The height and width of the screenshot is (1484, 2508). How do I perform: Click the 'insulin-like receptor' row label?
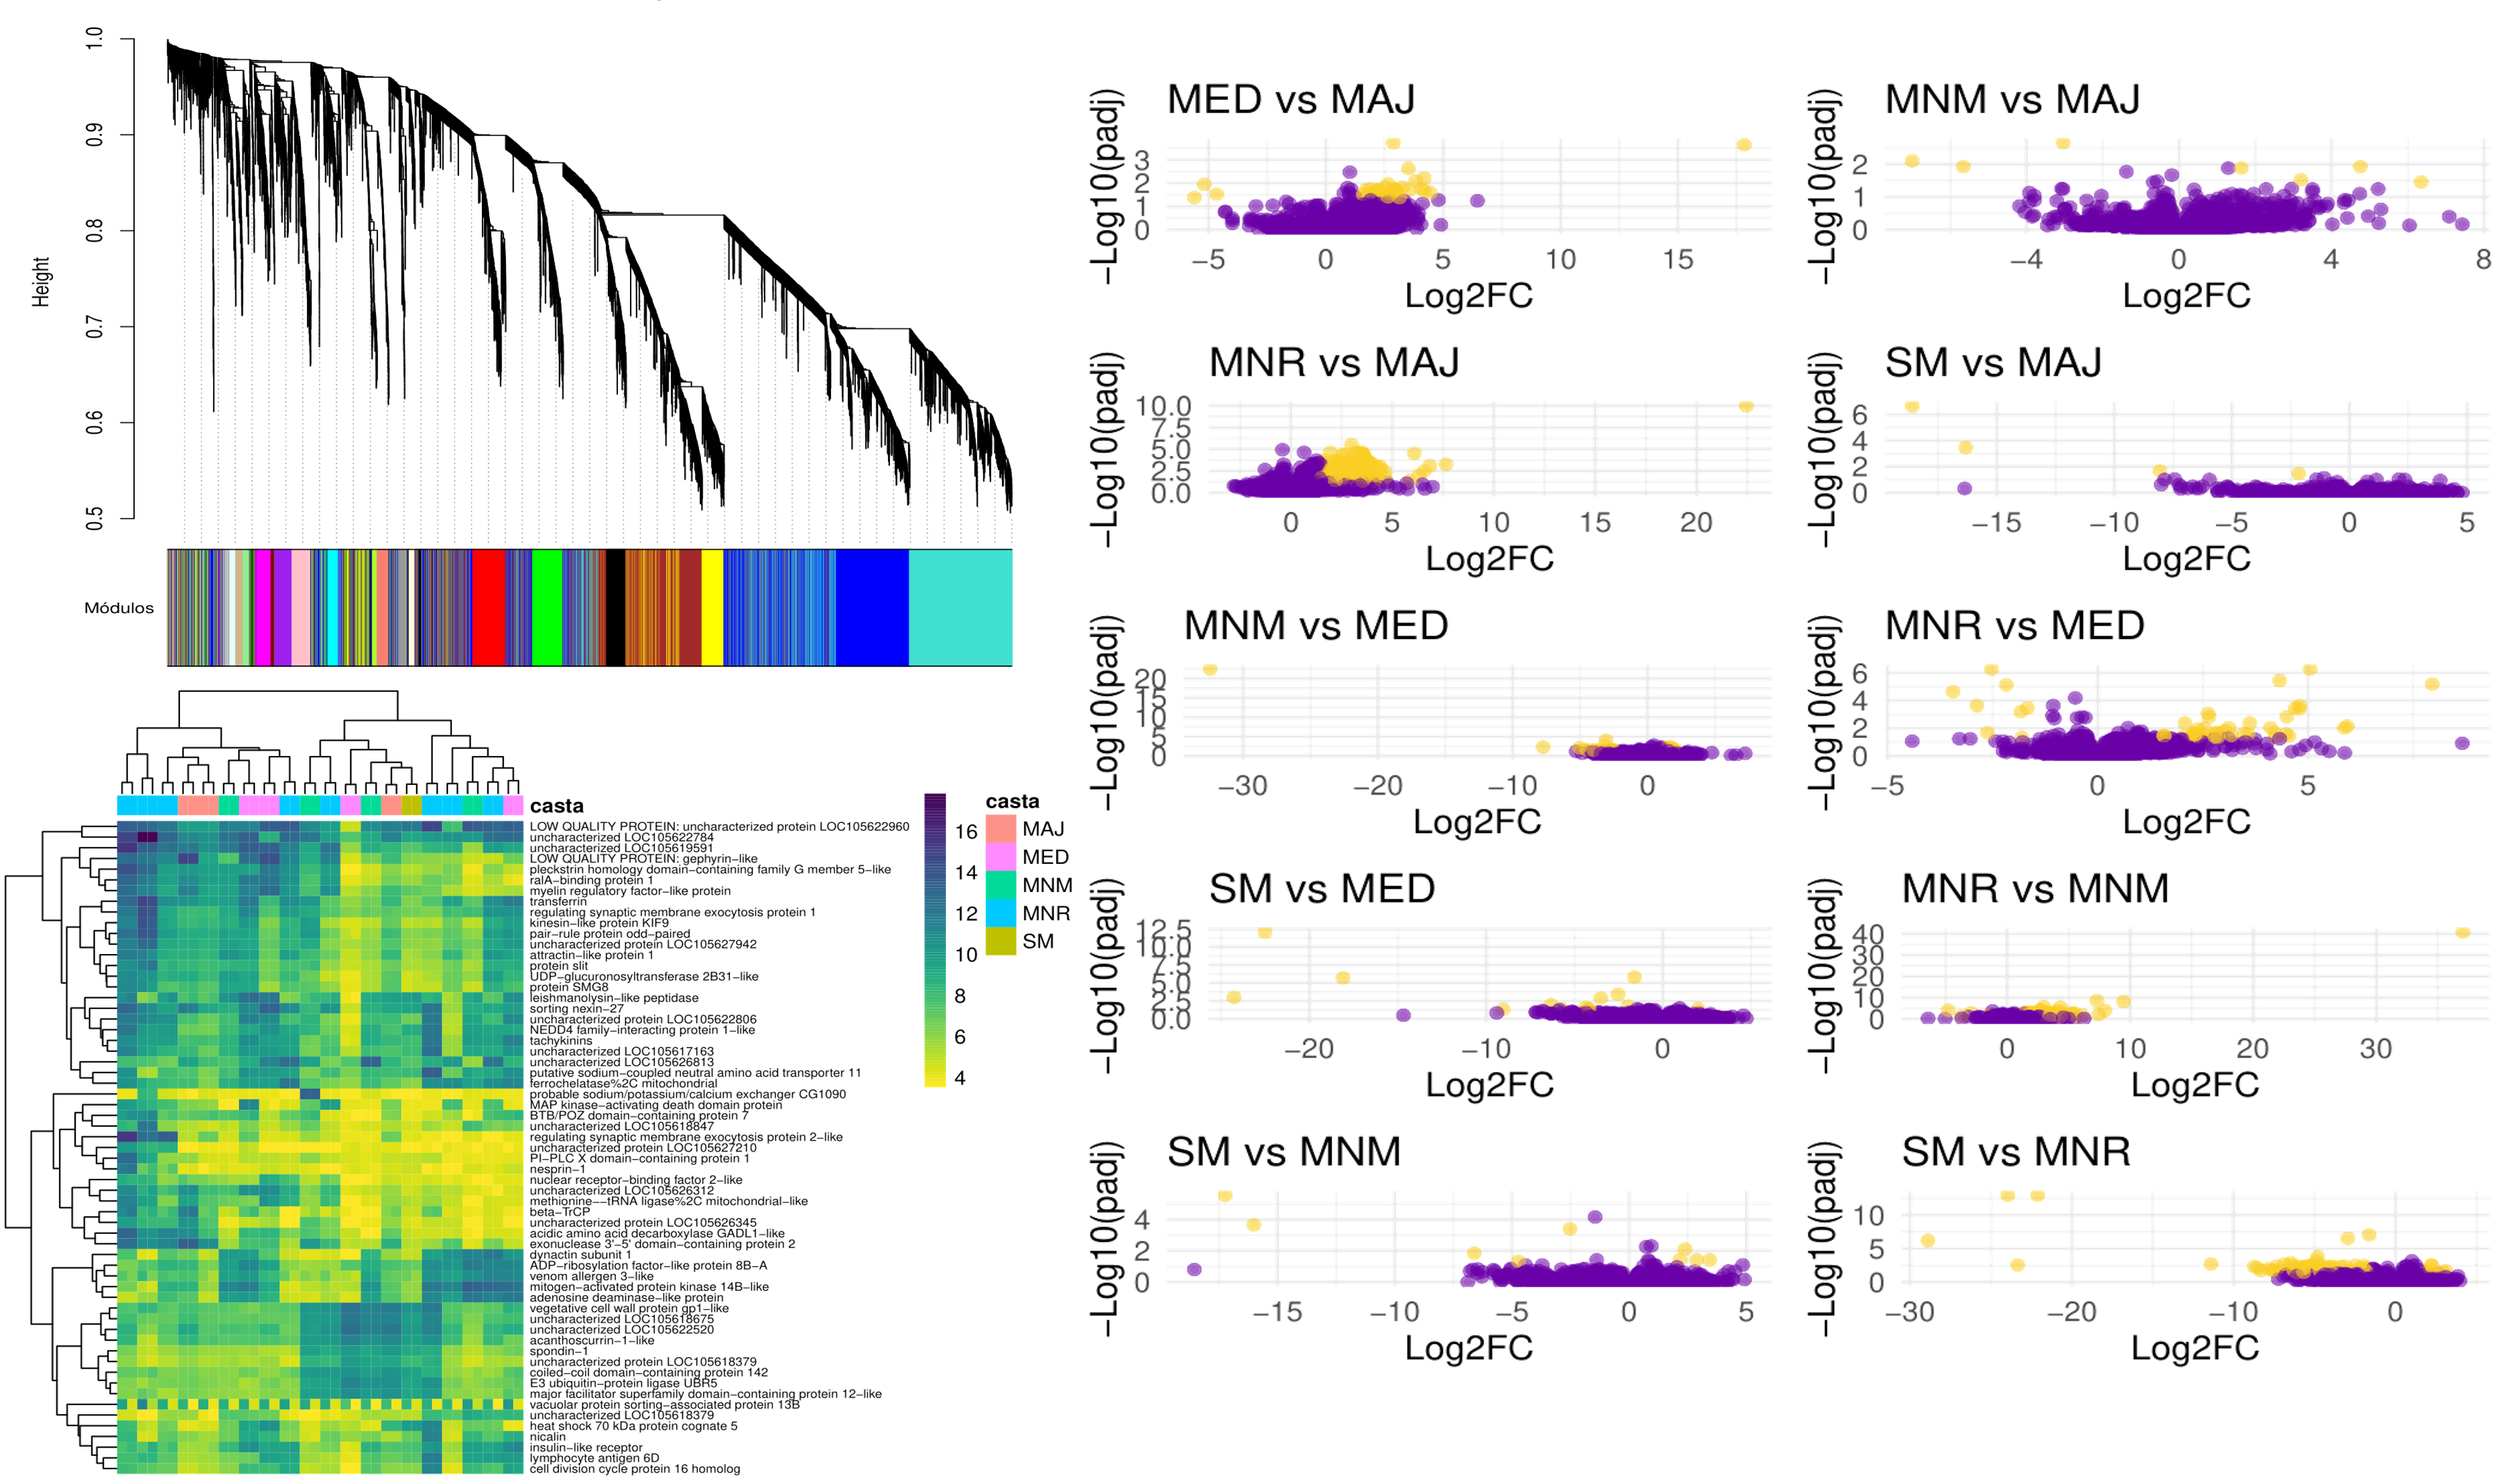pos(586,1447)
